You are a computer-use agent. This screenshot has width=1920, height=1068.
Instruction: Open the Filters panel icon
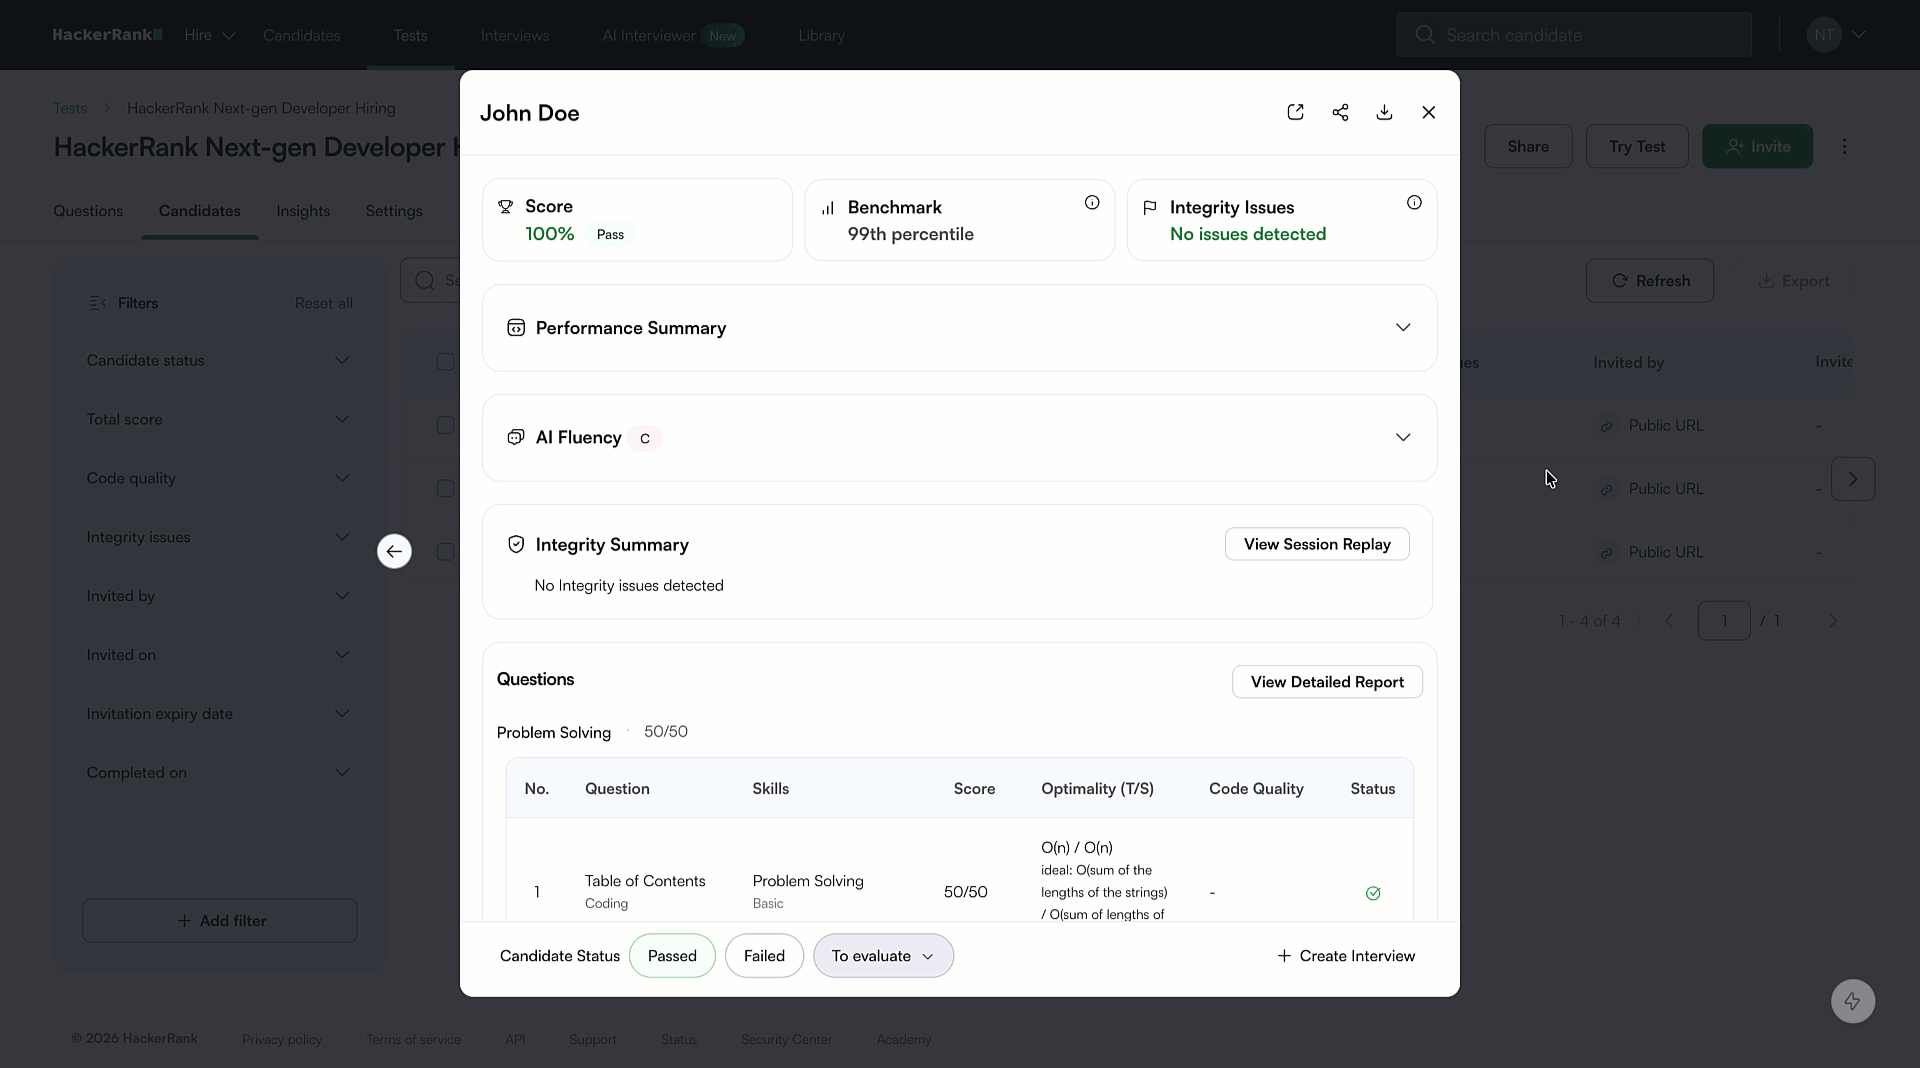coord(97,302)
